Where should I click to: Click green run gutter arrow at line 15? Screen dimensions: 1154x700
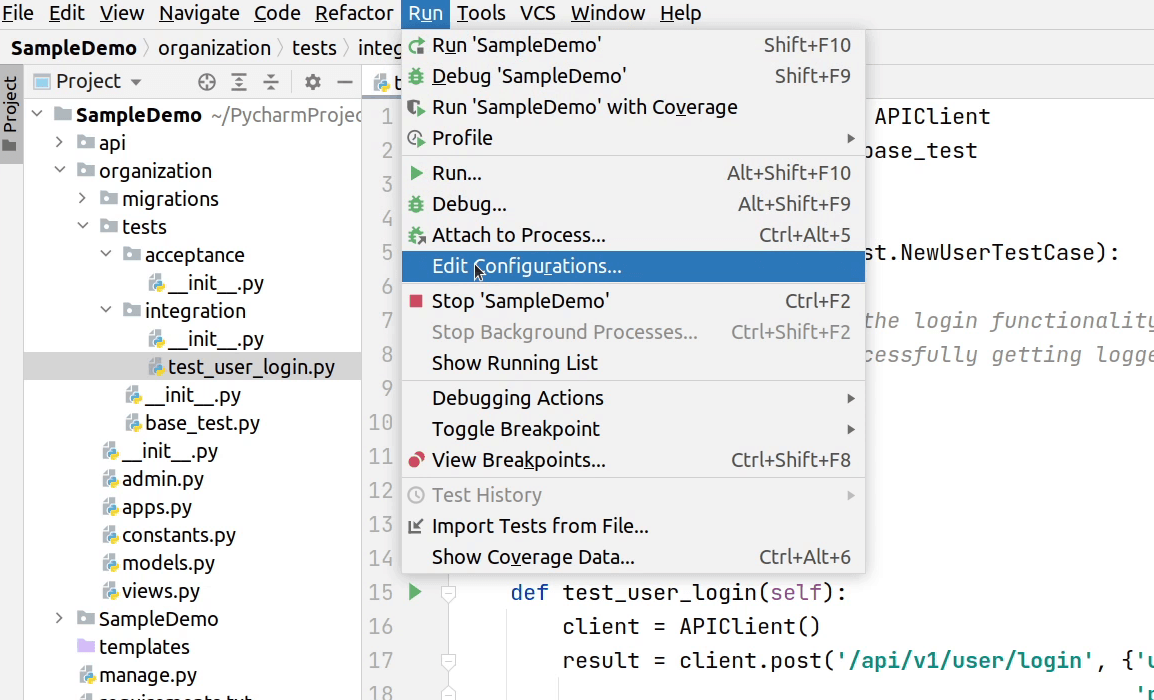tap(415, 592)
